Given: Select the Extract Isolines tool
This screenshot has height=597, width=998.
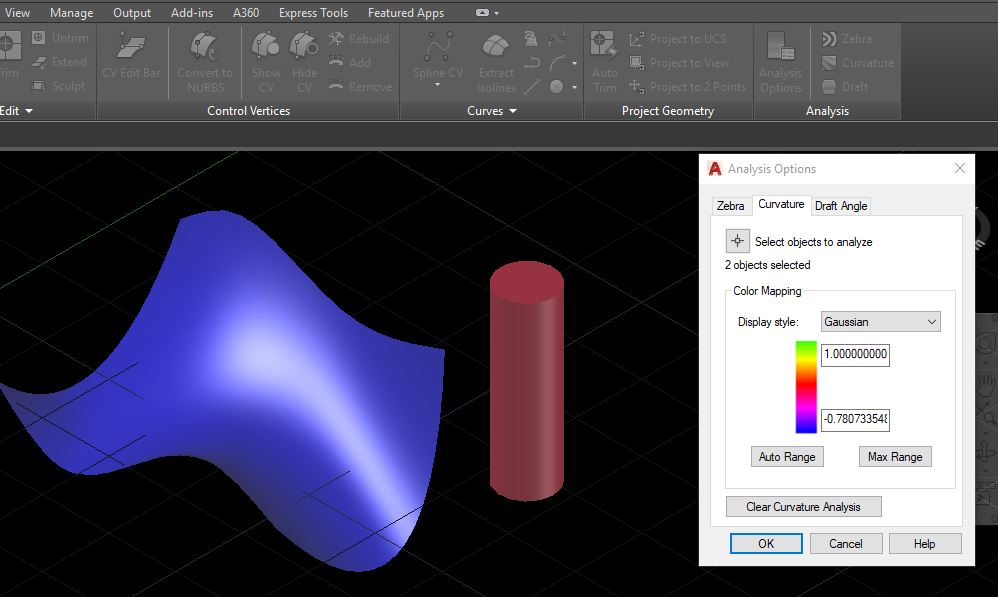Looking at the screenshot, I should pyautogui.click(x=495, y=62).
